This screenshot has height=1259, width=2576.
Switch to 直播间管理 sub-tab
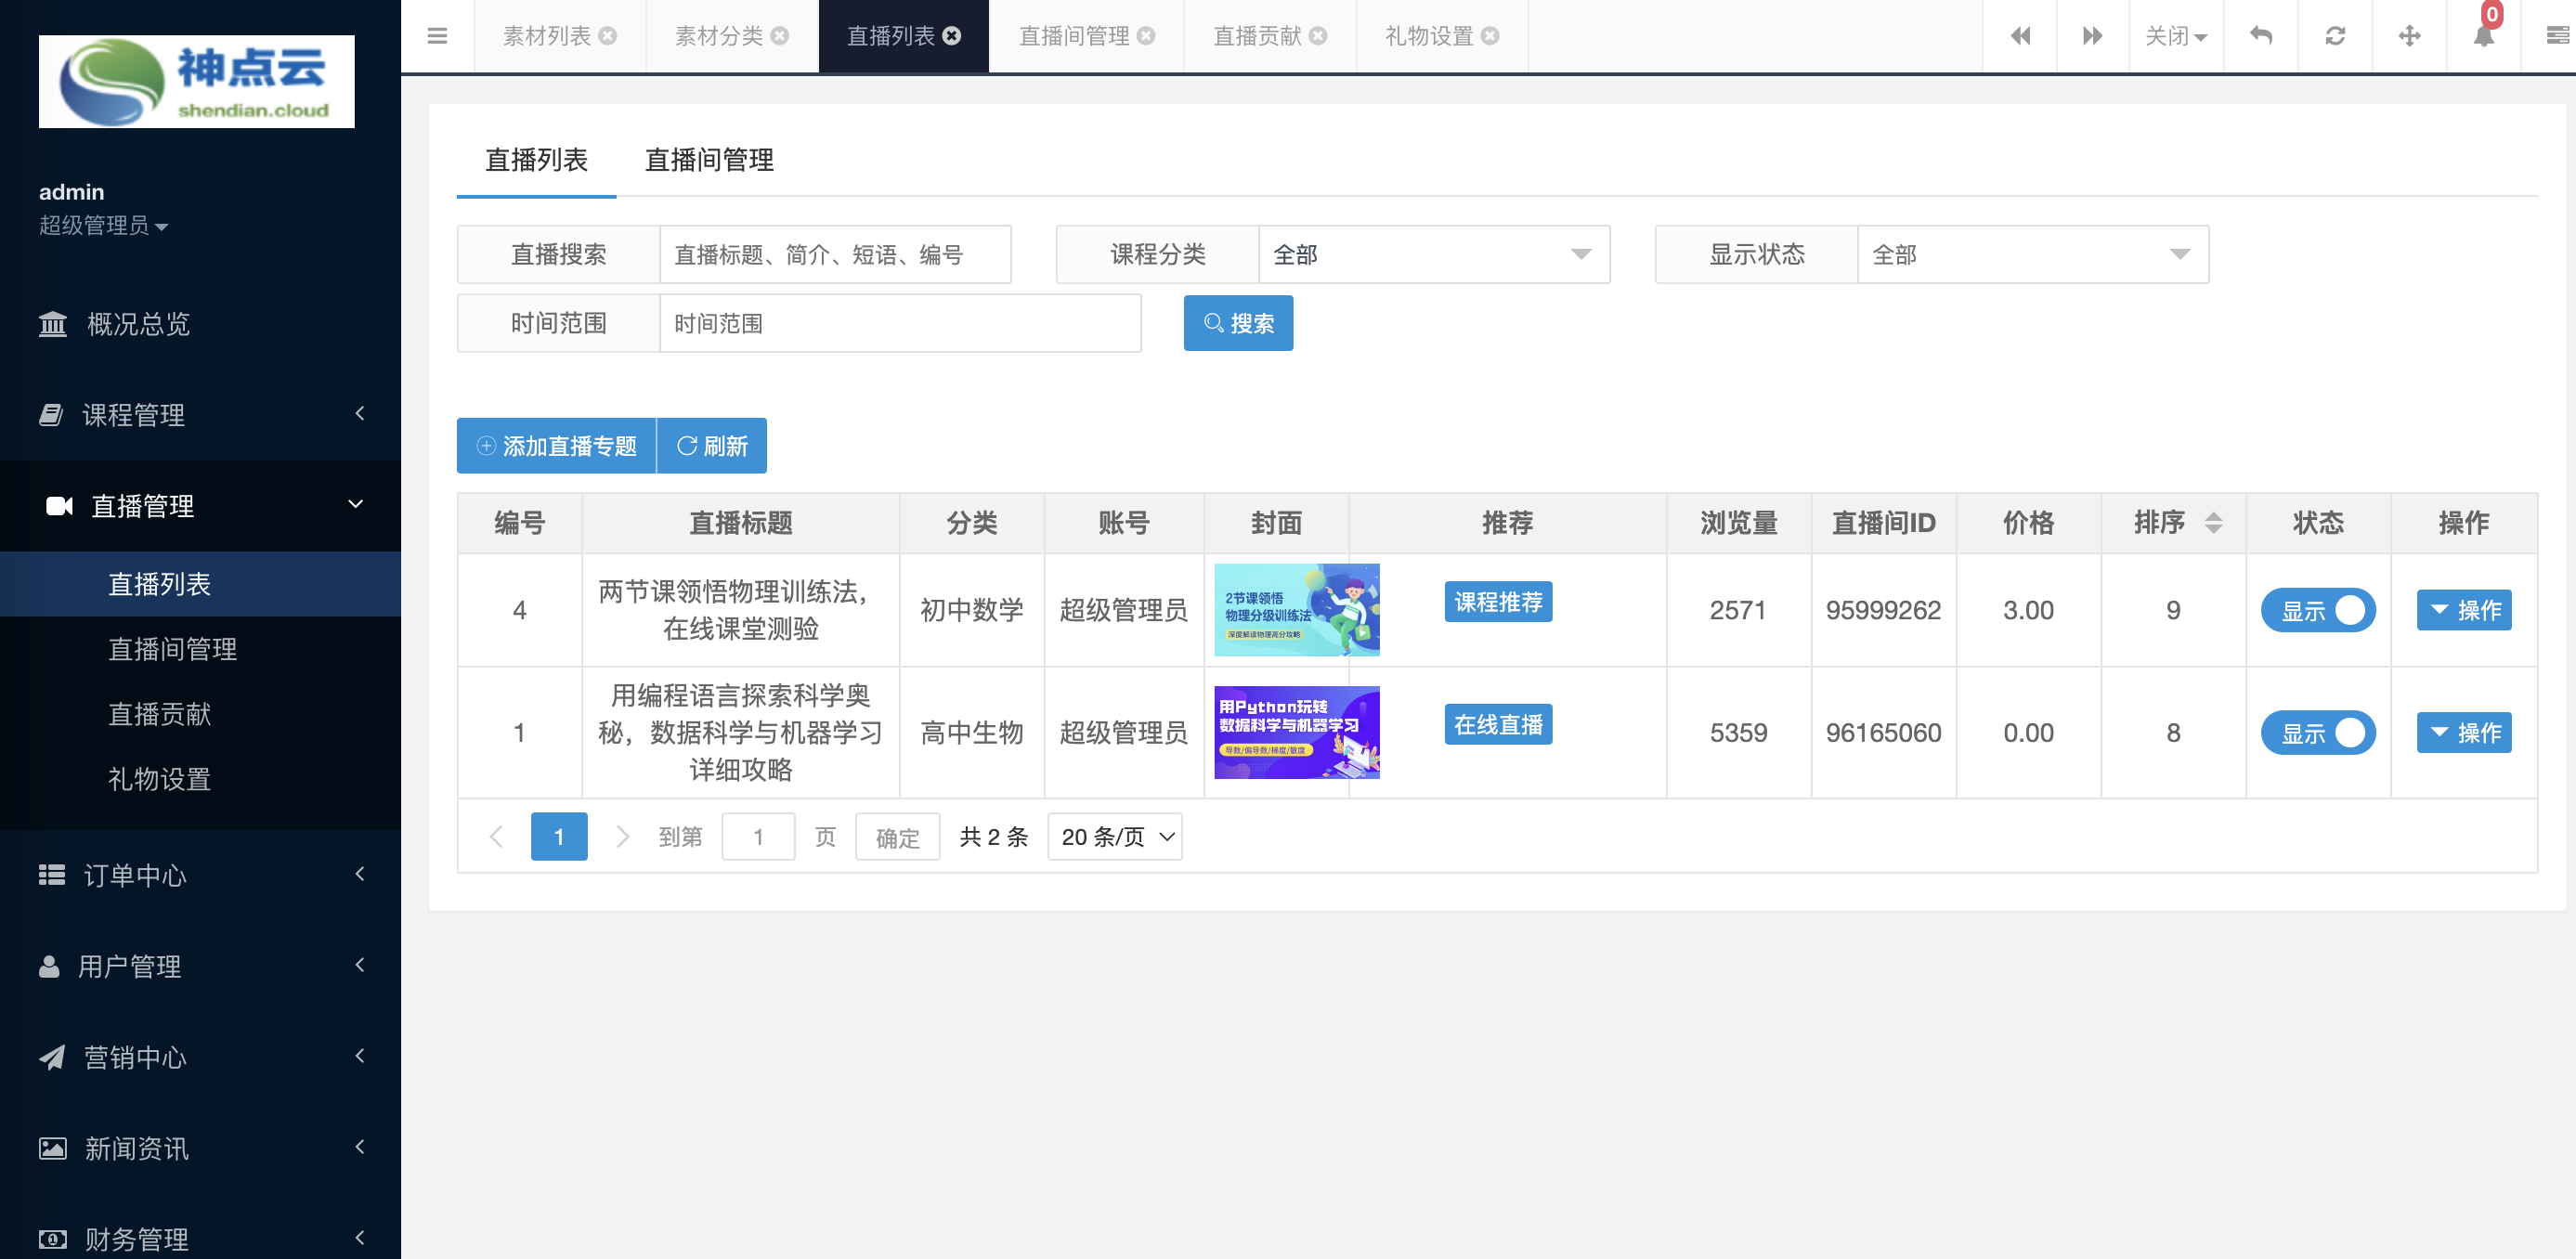pyautogui.click(x=709, y=160)
